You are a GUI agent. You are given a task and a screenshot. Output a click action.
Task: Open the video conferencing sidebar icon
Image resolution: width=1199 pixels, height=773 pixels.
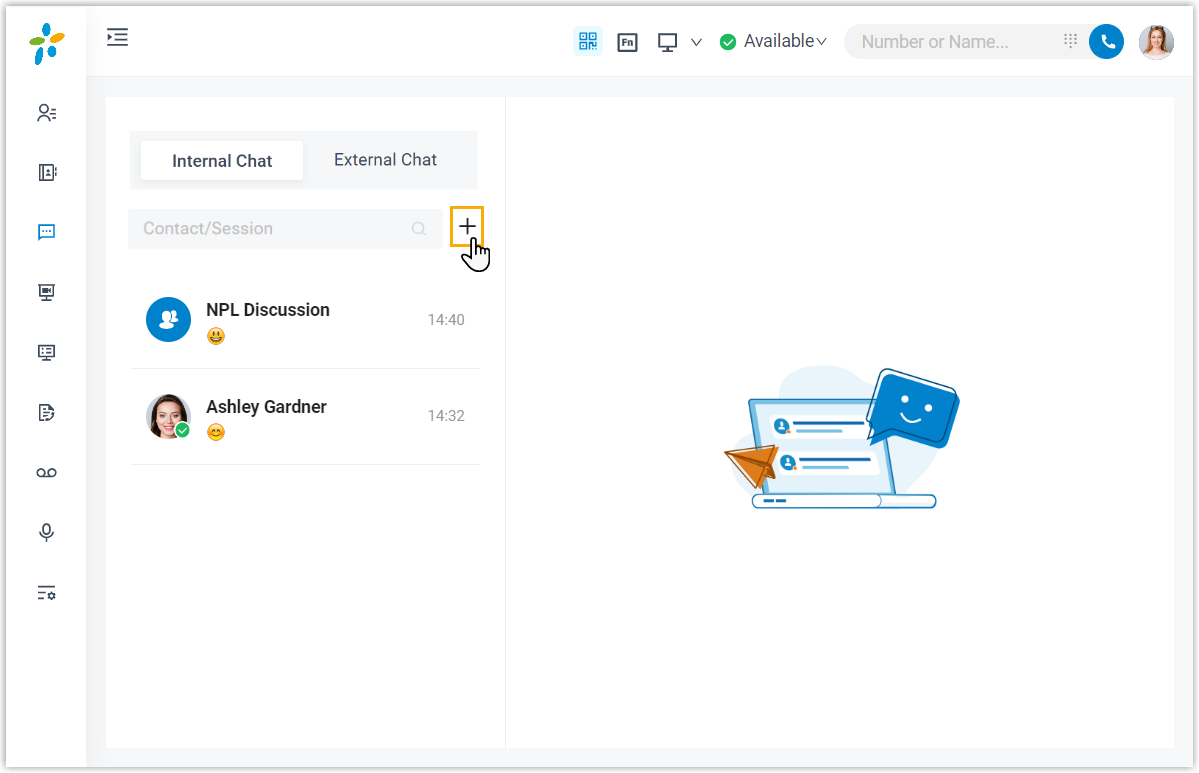(x=46, y=293)
